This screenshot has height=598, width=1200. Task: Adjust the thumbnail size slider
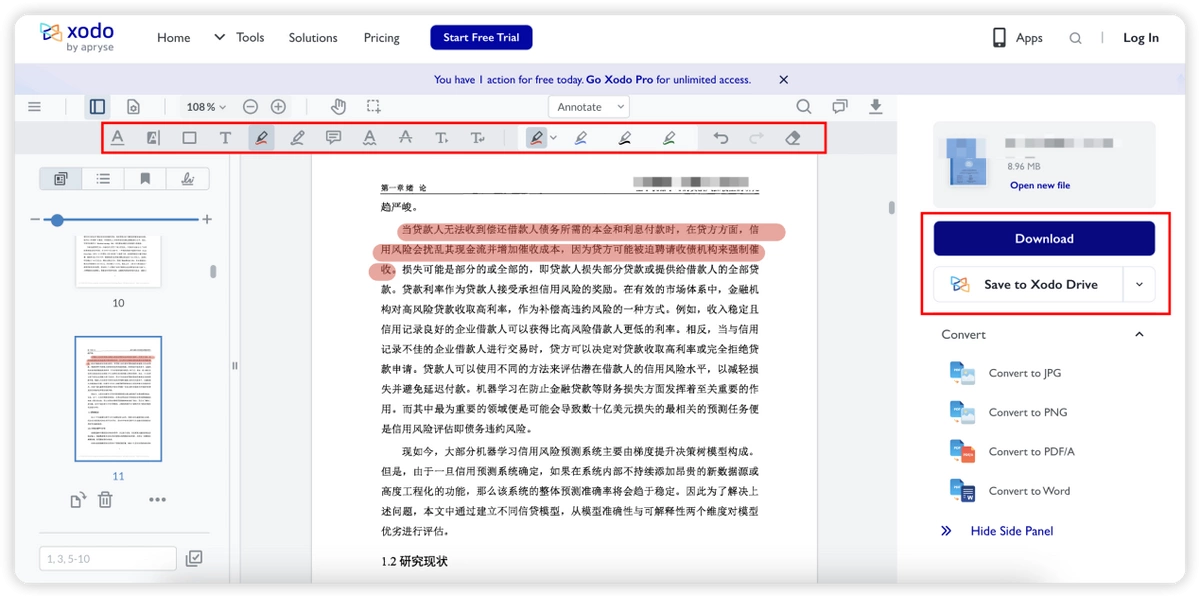click(57, 219)
